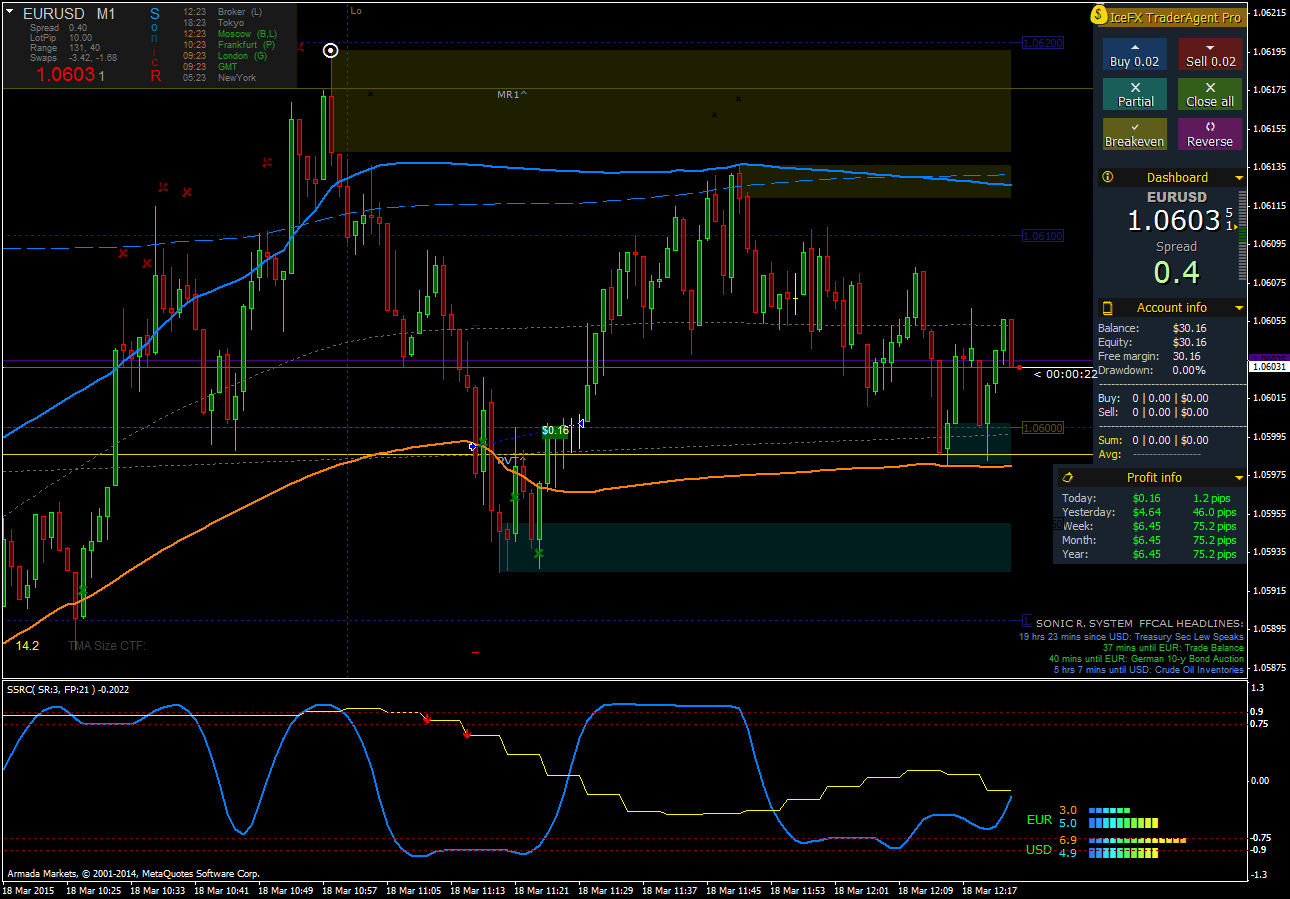The image size is (1290, 899).
Task: Click the MR1^ pivot label
Action: (512, 94)
